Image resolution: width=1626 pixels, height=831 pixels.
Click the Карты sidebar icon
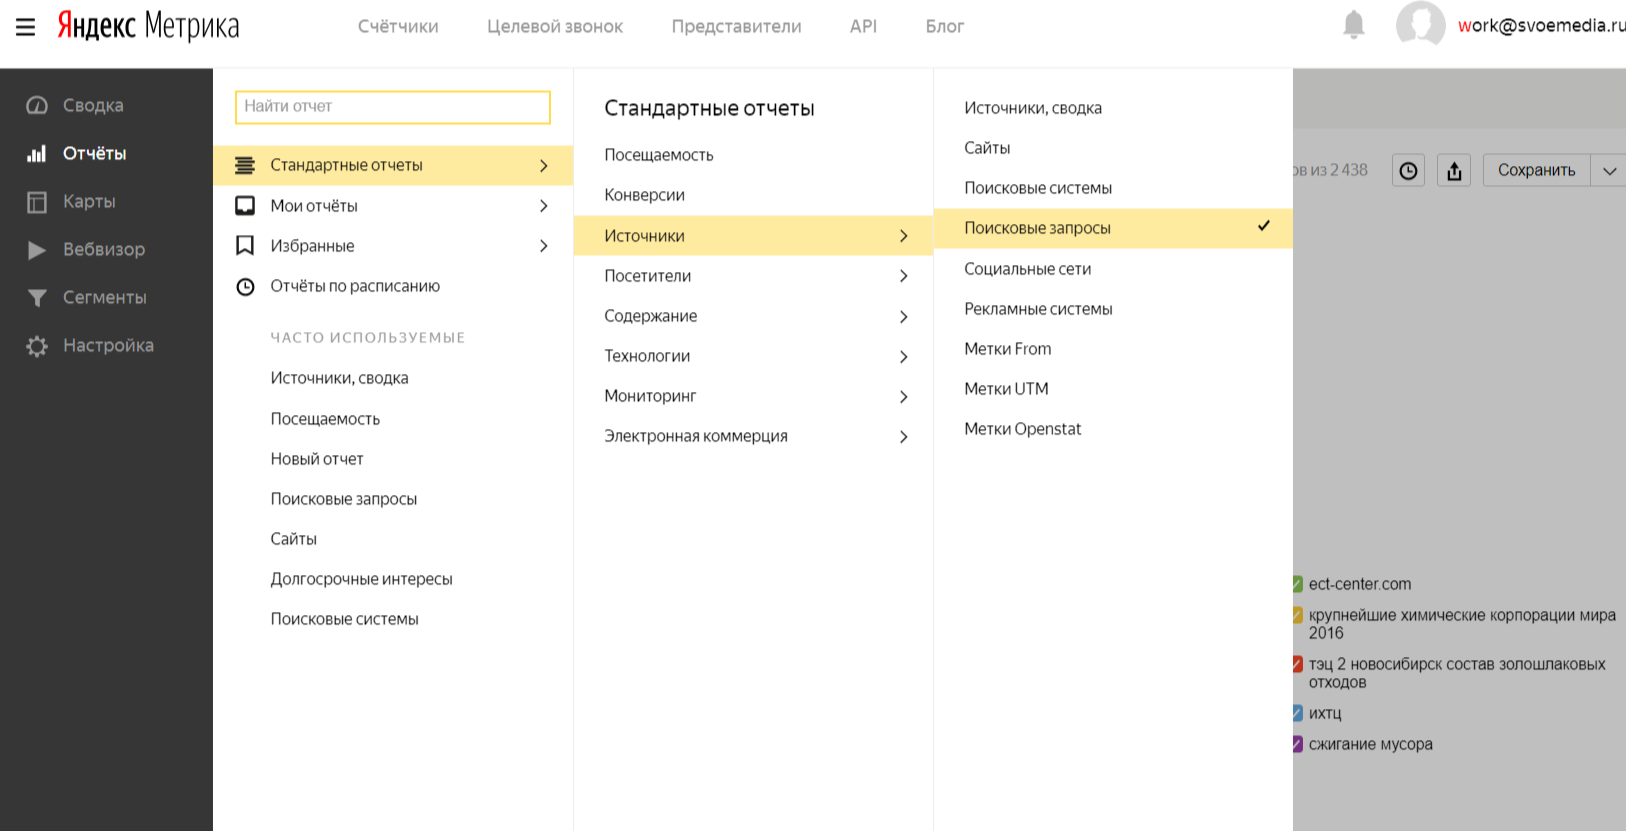(x=37, y=201)
